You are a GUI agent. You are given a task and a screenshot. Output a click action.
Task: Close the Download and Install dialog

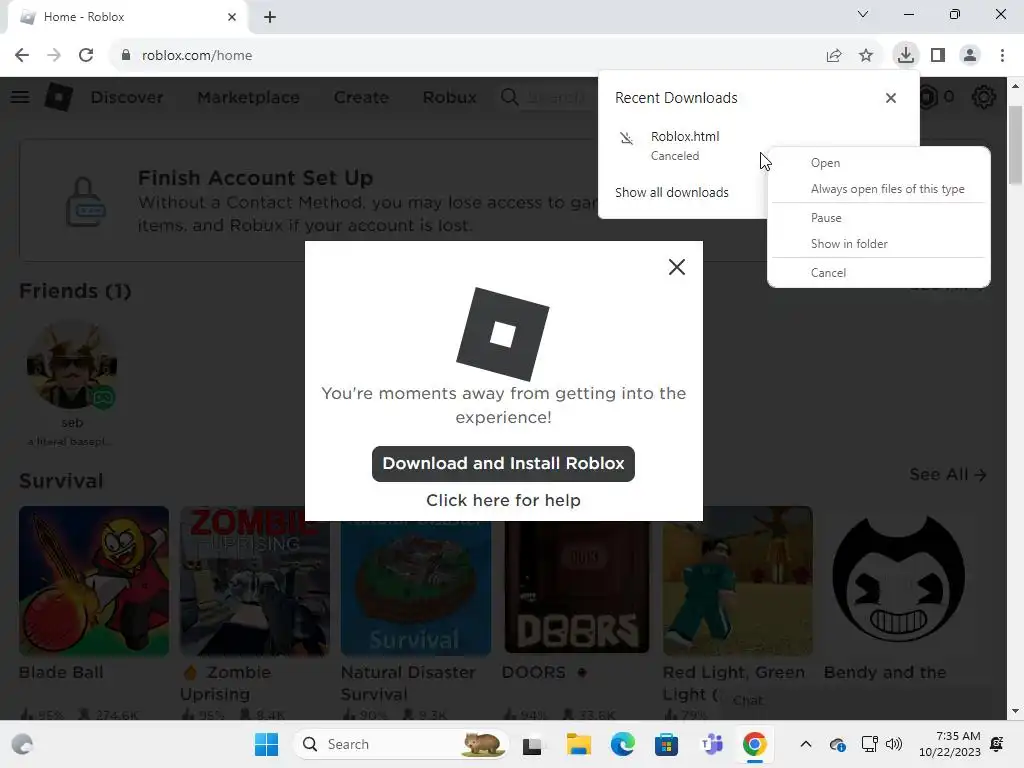tap(677, 266)
